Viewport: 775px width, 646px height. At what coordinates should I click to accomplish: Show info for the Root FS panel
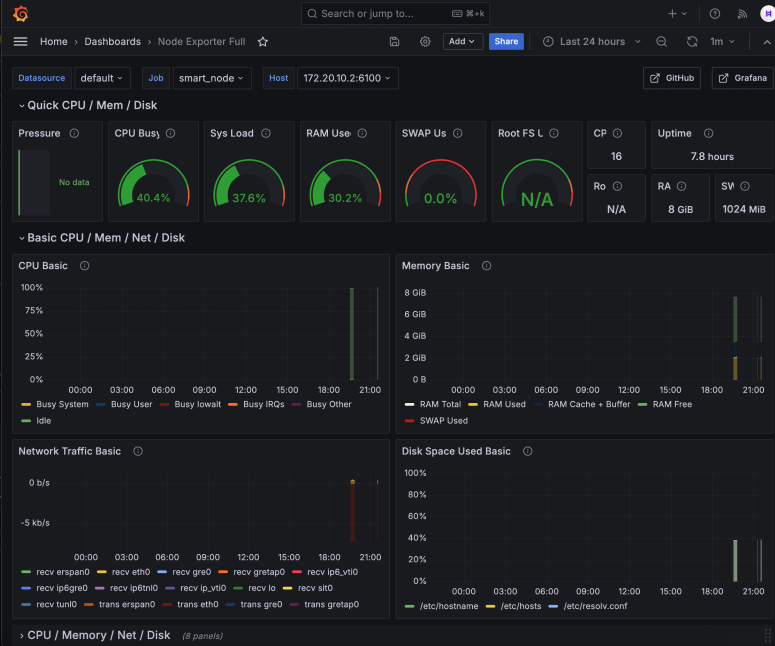tap(554, 133)
